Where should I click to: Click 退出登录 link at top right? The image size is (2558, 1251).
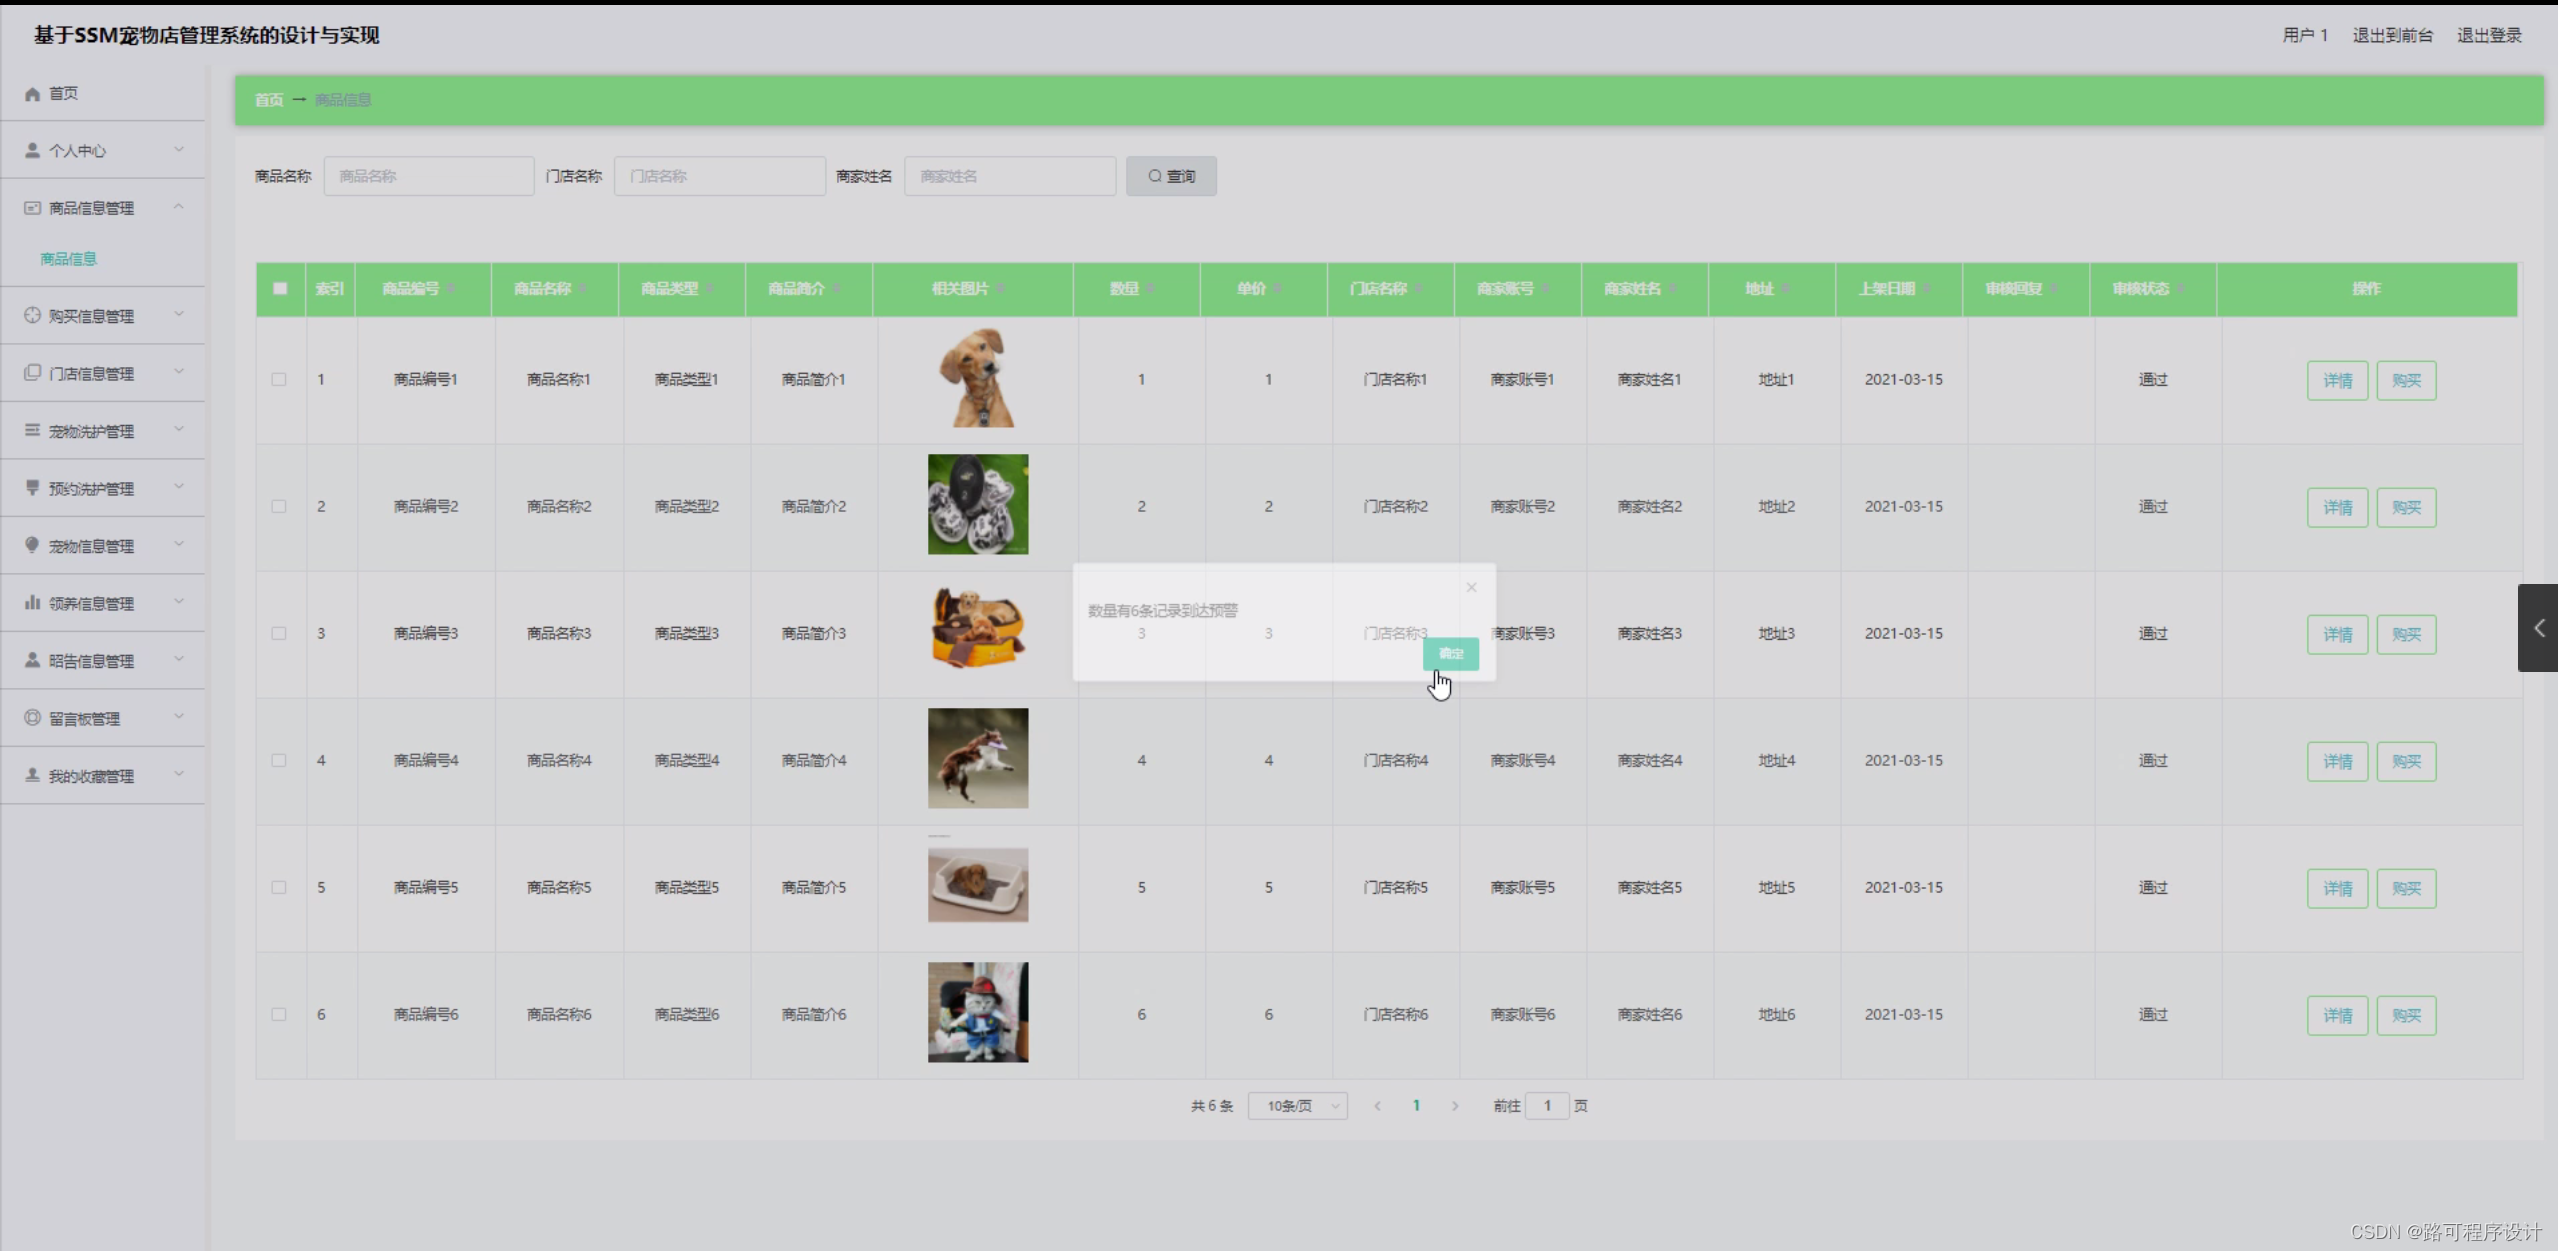[2489, 36]
